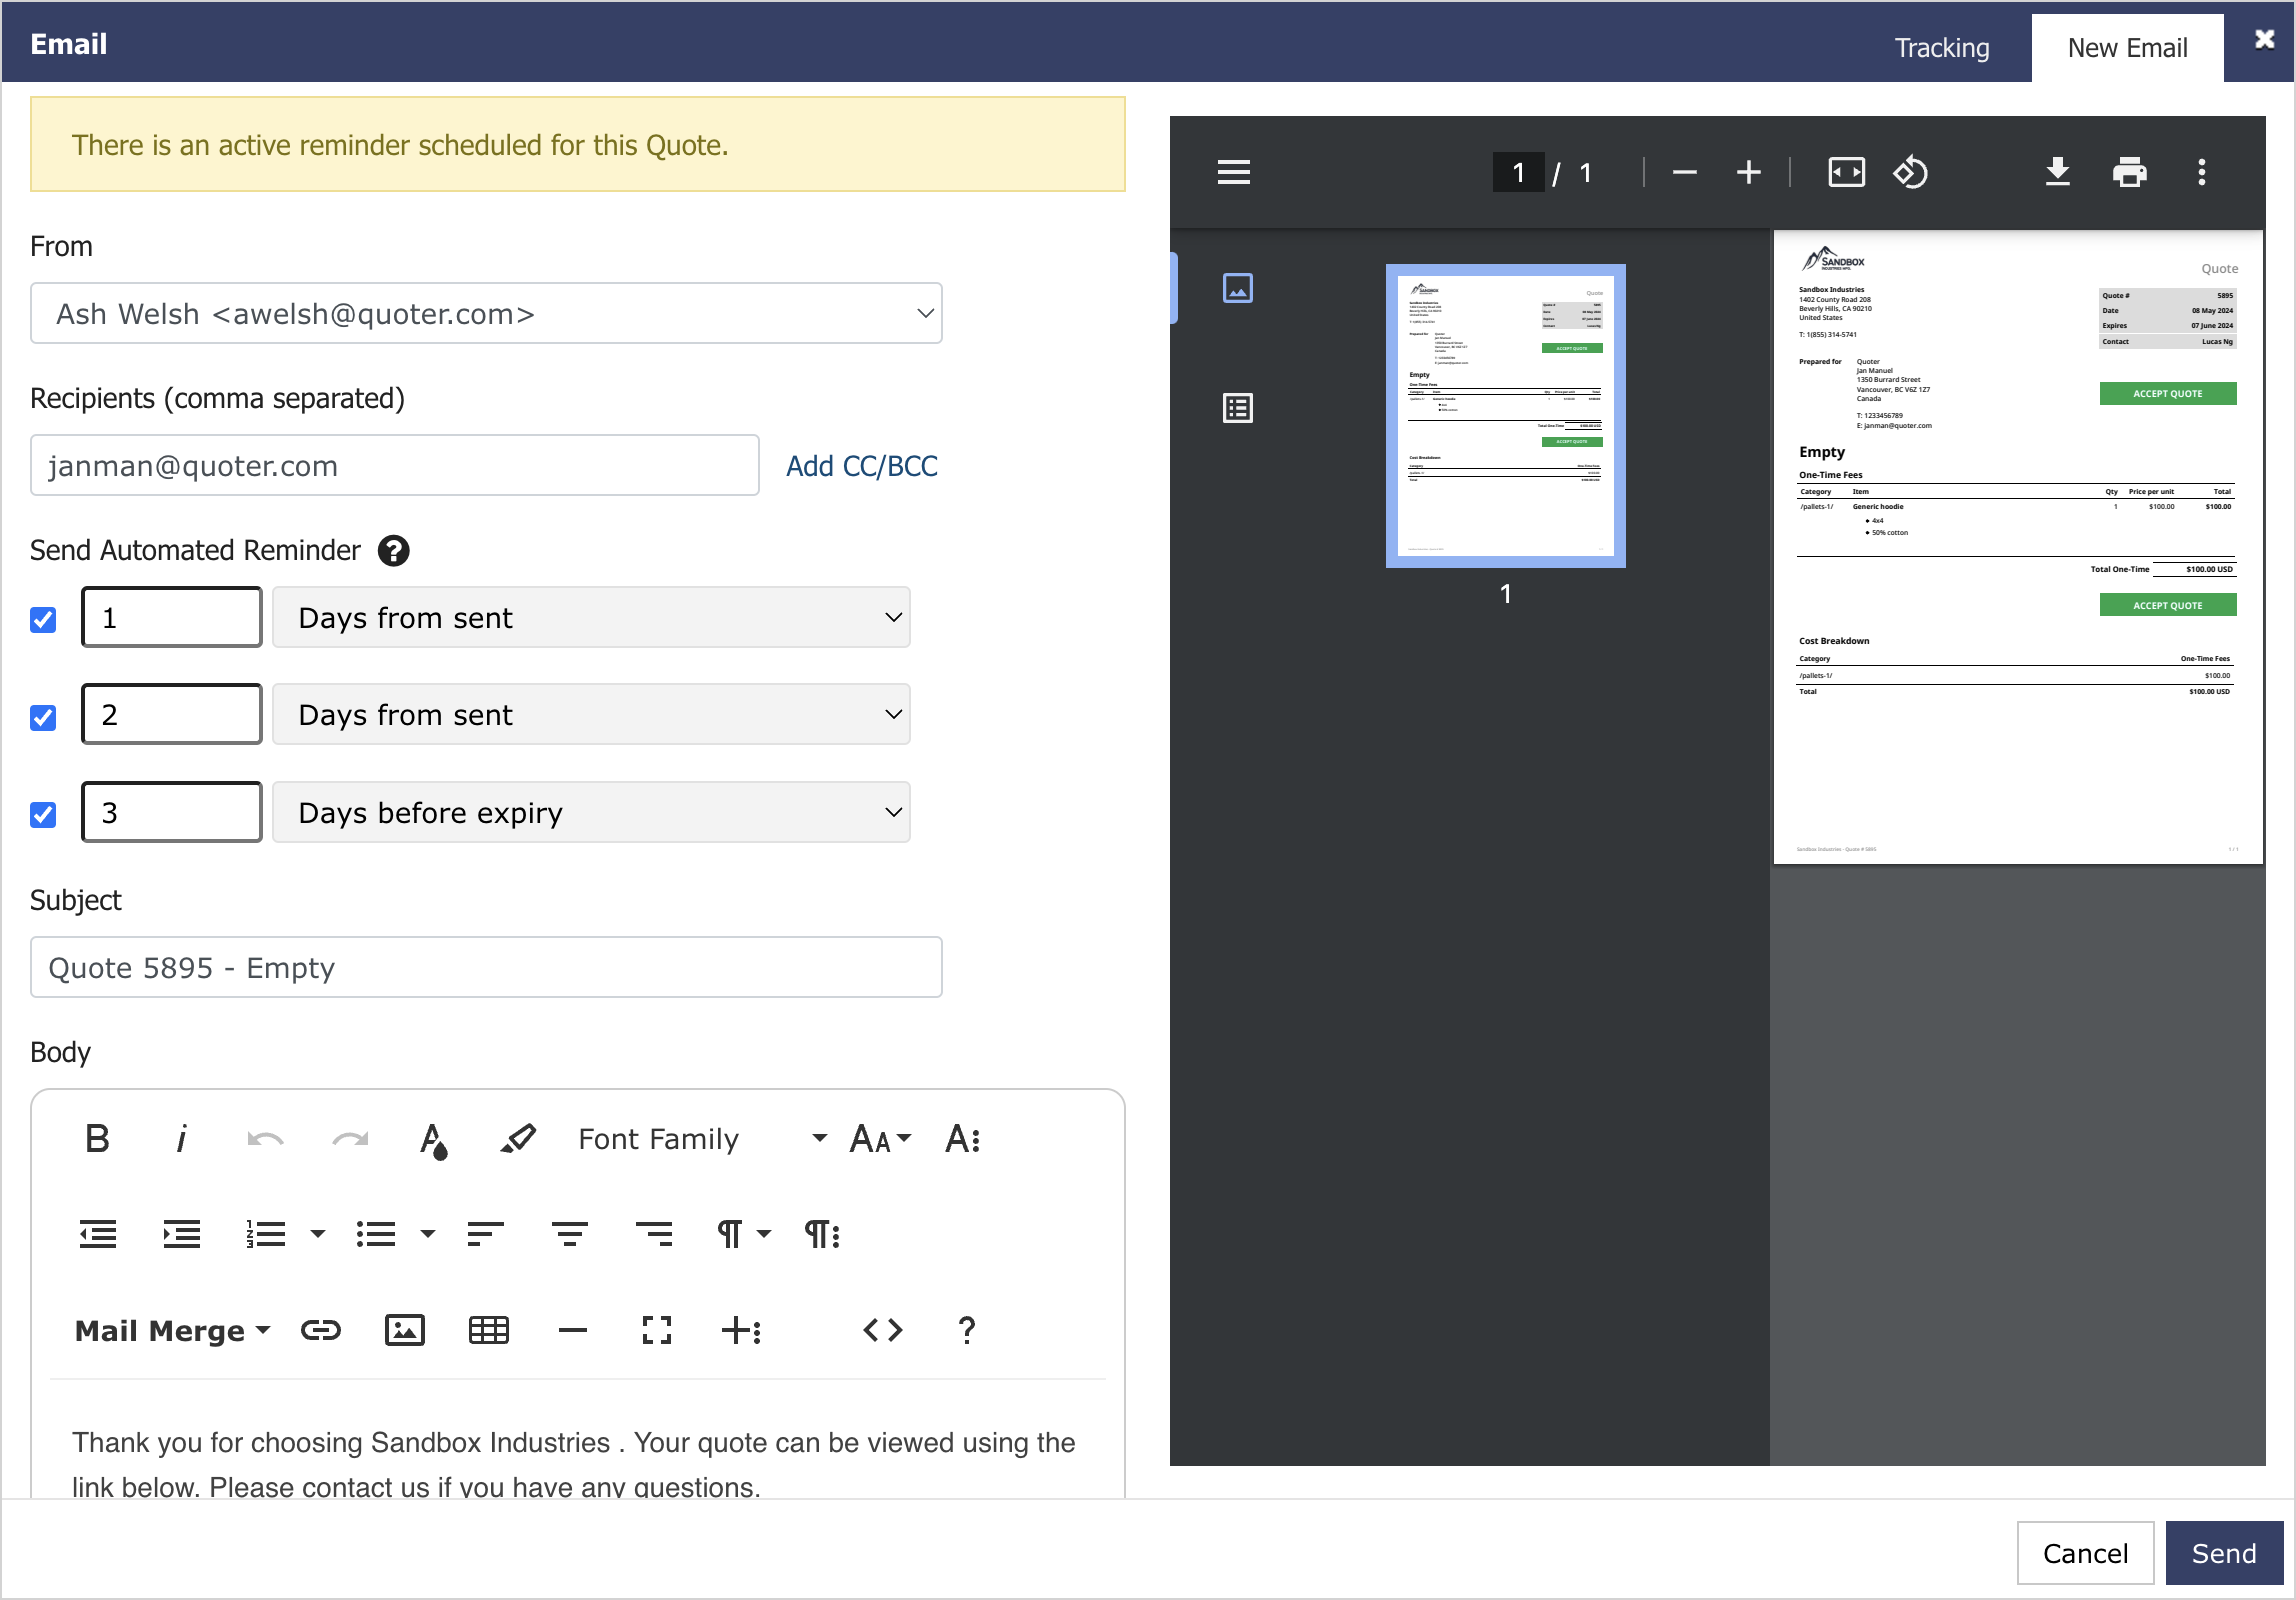Toggle fullscreen editor mode

657,1330
